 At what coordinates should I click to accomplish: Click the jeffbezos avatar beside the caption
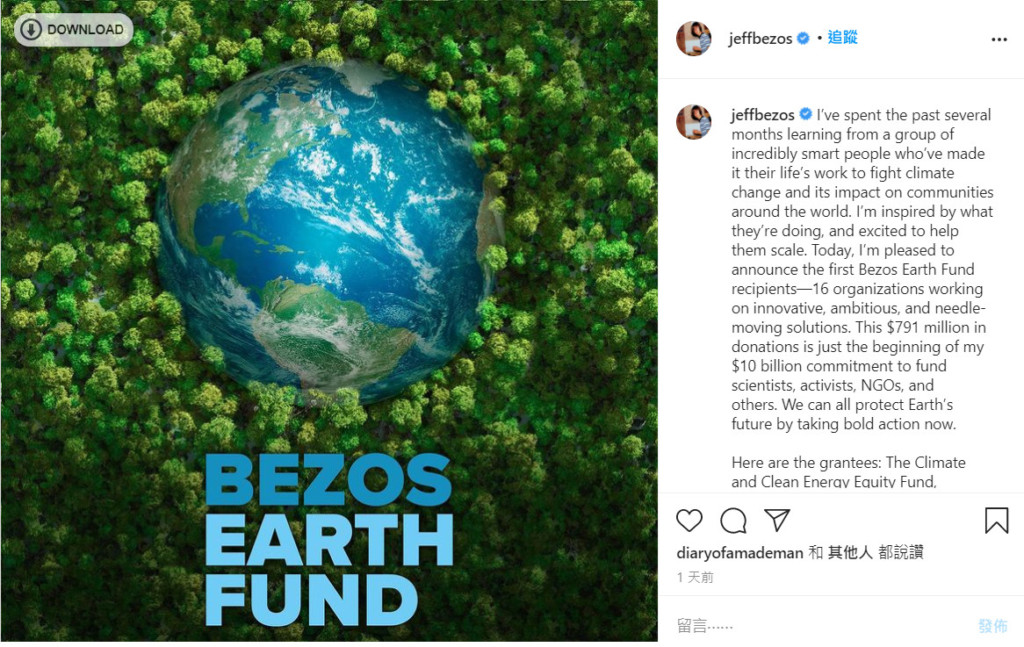pos(694,122)
